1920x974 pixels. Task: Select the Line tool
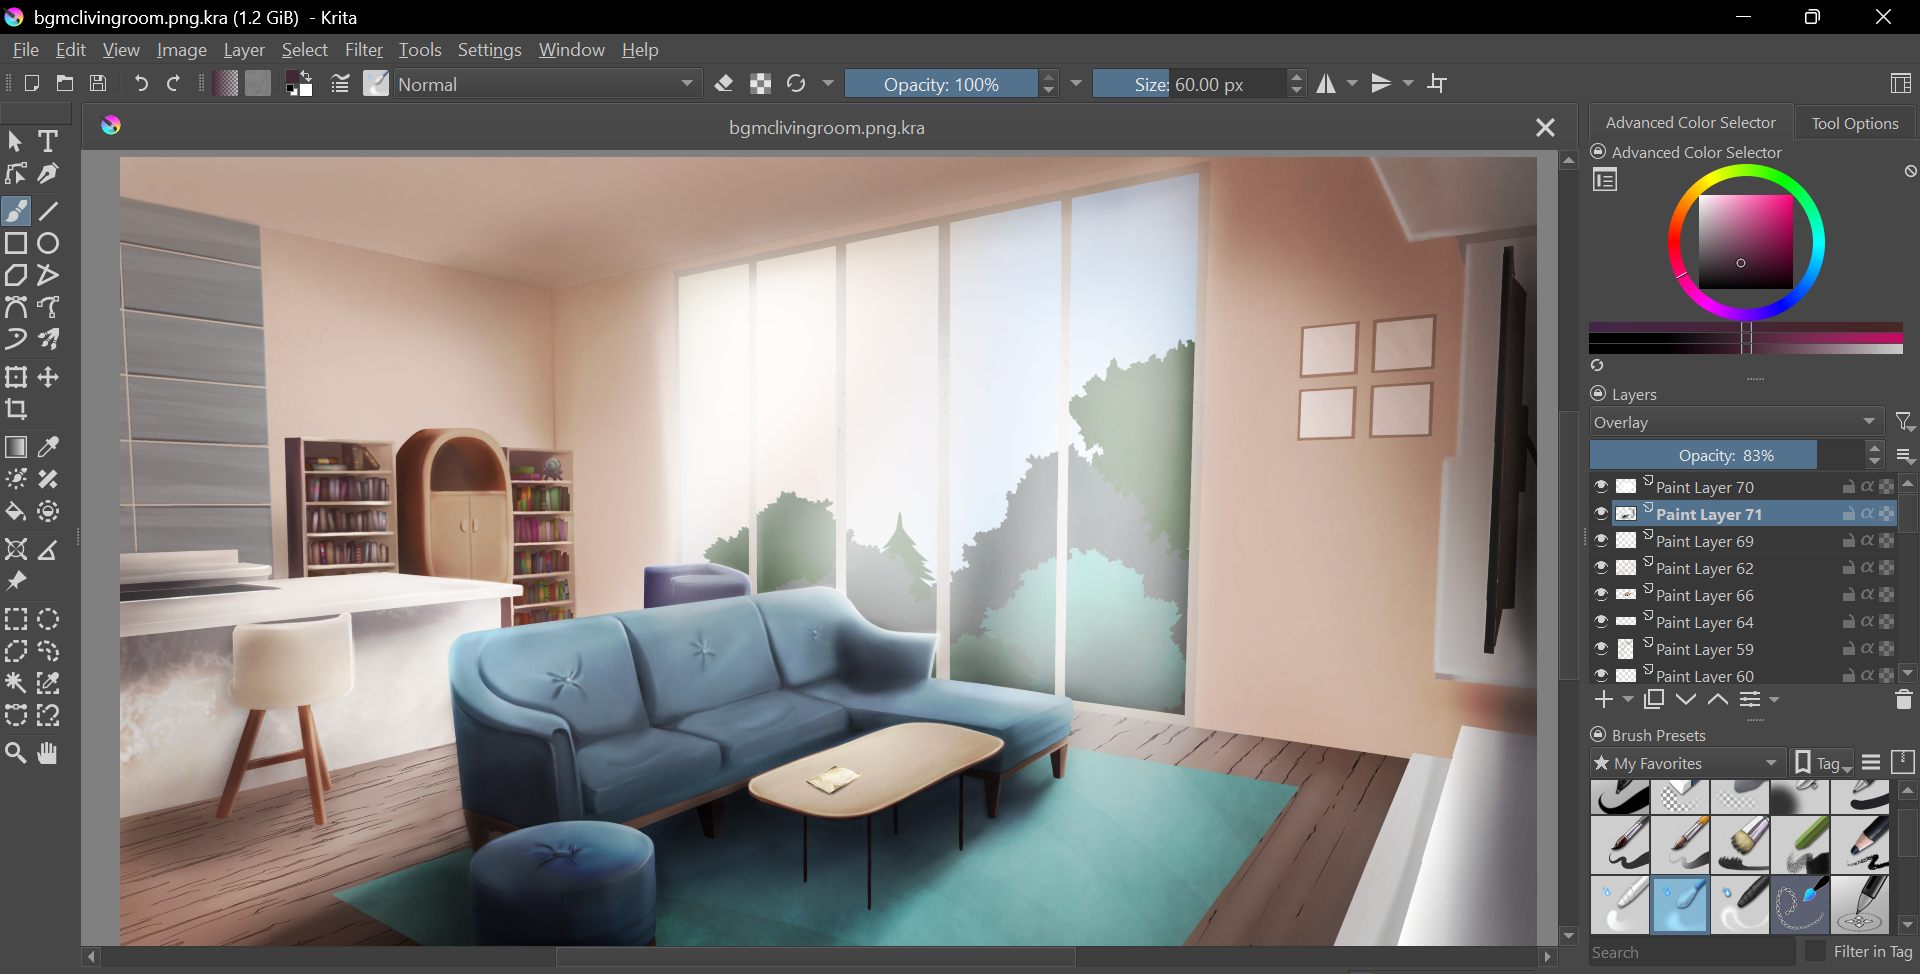coord(48,211)
